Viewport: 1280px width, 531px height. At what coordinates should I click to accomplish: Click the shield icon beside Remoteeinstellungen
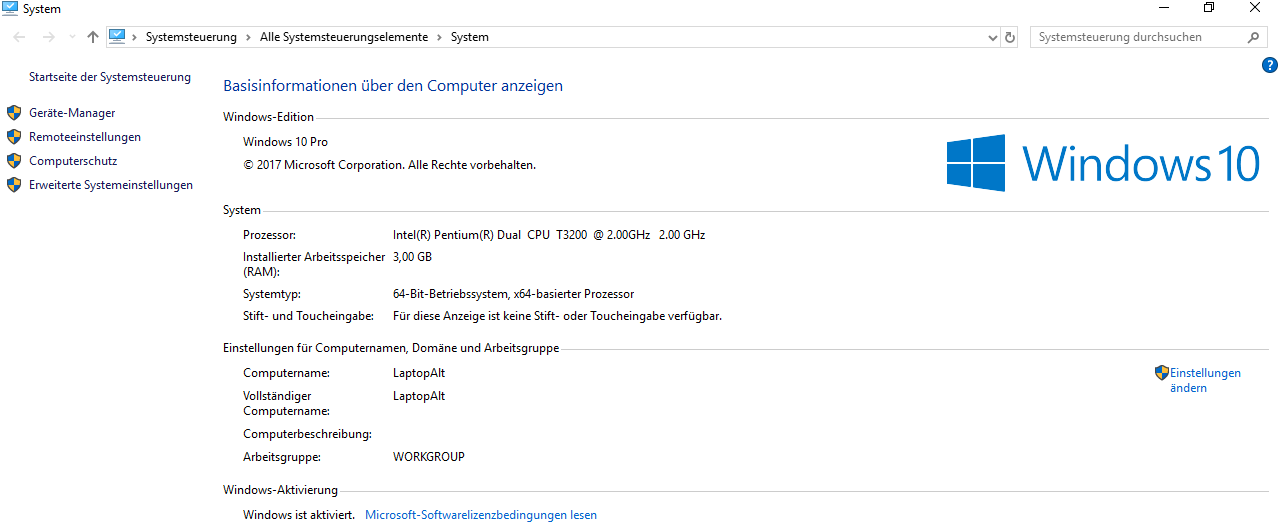pyautogui.click(x=14, y=137)
